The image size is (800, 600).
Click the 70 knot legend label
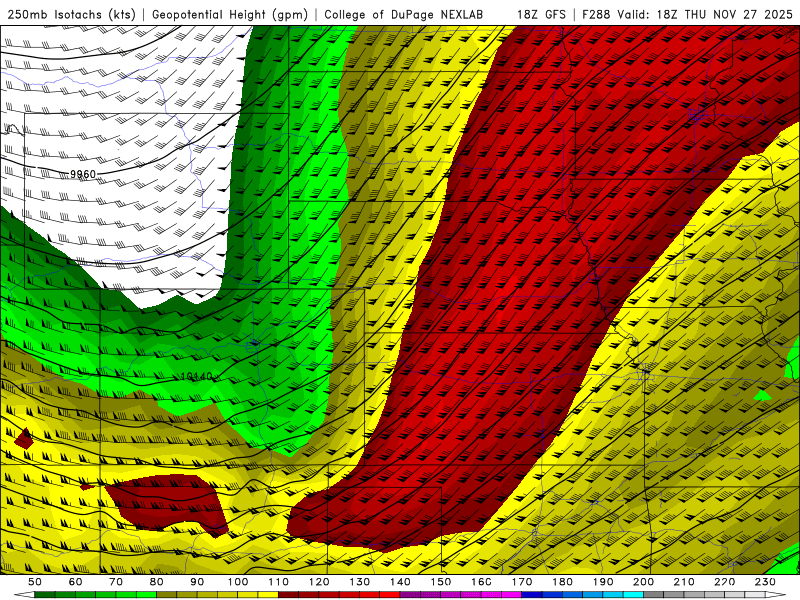click(116, 582)
